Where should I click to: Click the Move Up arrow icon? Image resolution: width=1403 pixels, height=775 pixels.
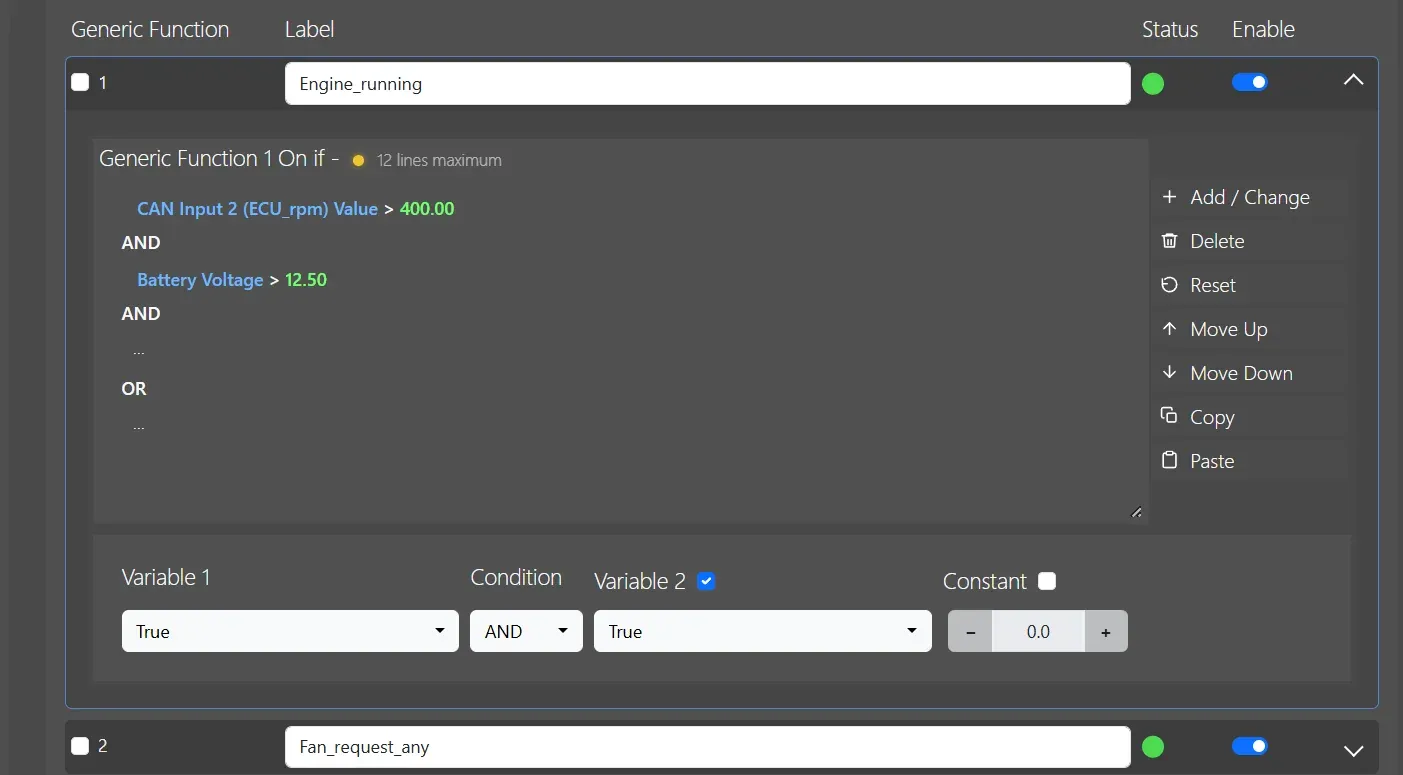1169,329
